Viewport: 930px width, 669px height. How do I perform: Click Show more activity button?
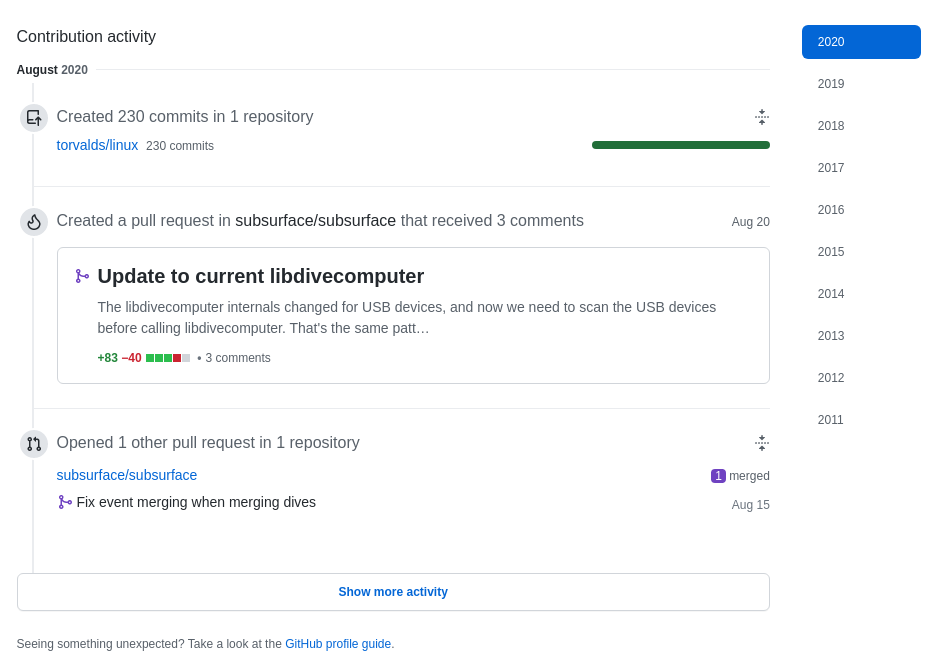393,592
